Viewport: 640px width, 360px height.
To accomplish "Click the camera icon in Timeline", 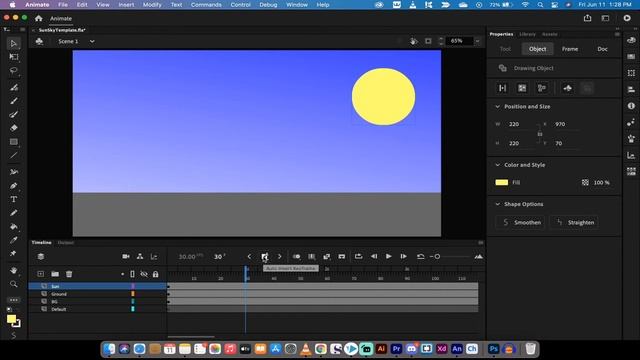I will [126, 256].
